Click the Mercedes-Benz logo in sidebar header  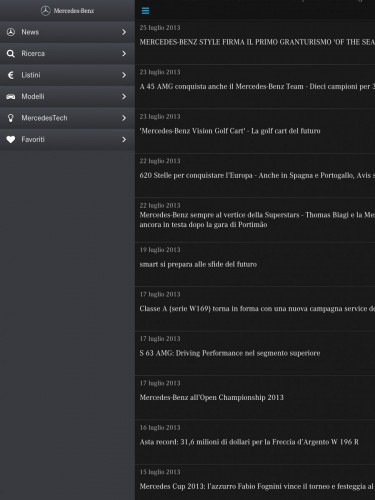pyautogui.click(x=67, y=11)
